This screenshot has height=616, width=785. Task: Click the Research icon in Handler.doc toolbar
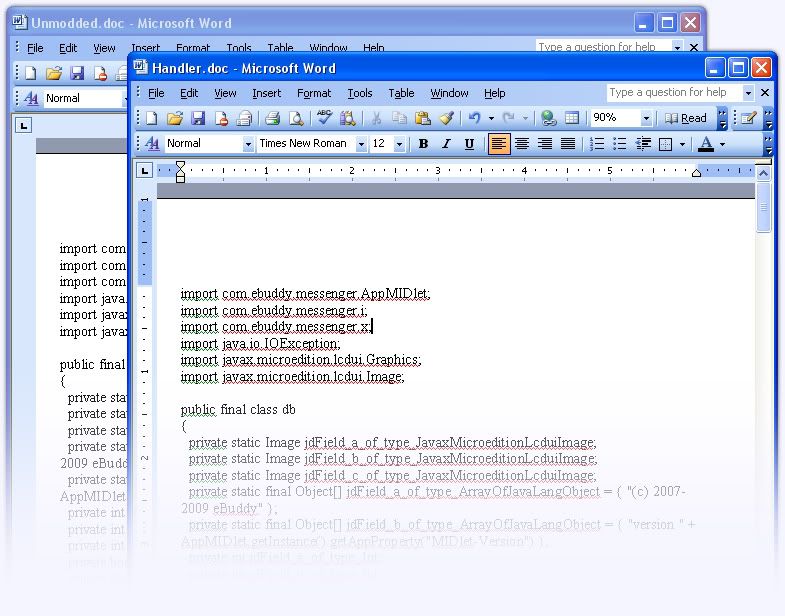[347, 118]
